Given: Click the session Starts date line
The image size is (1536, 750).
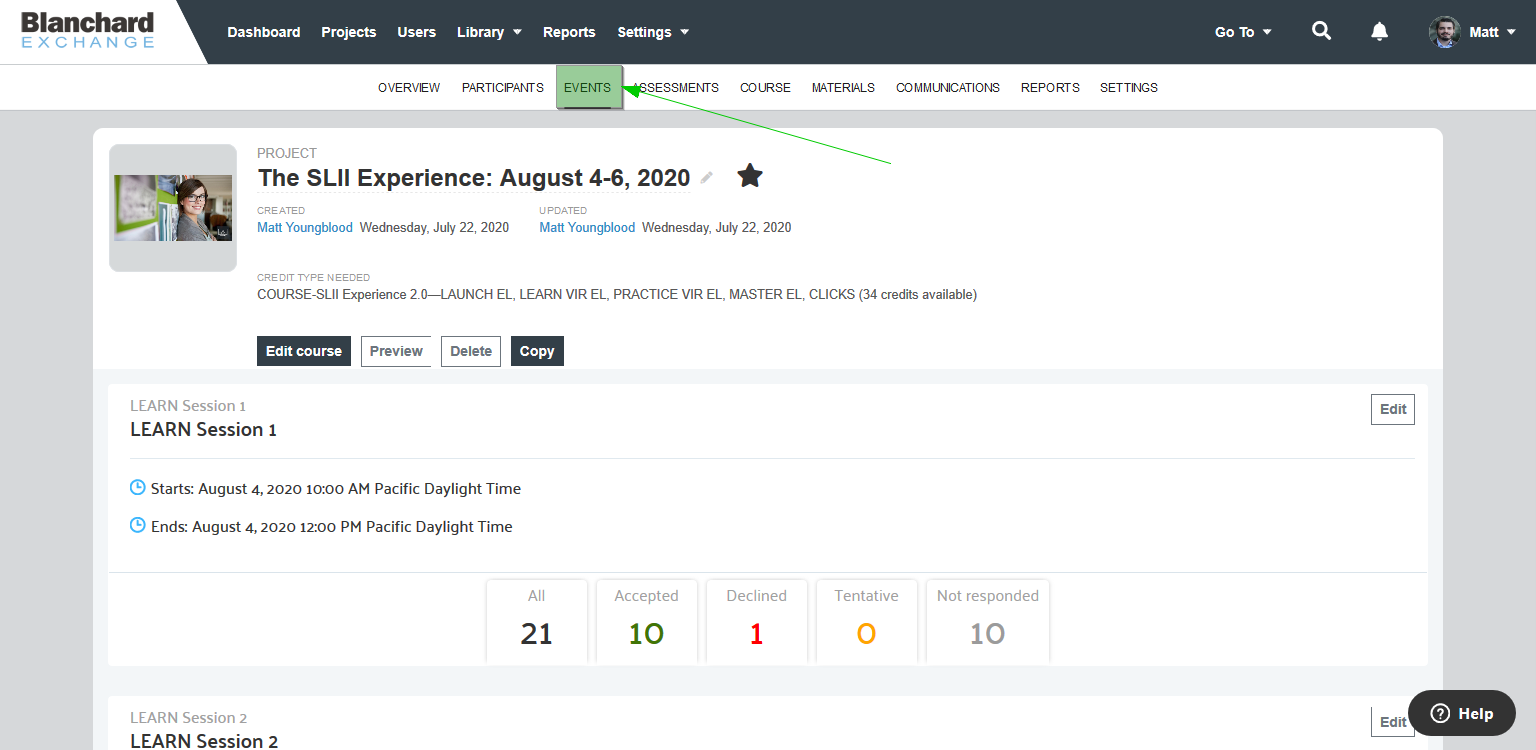Looking at the screenshot, I should (336, 489).
